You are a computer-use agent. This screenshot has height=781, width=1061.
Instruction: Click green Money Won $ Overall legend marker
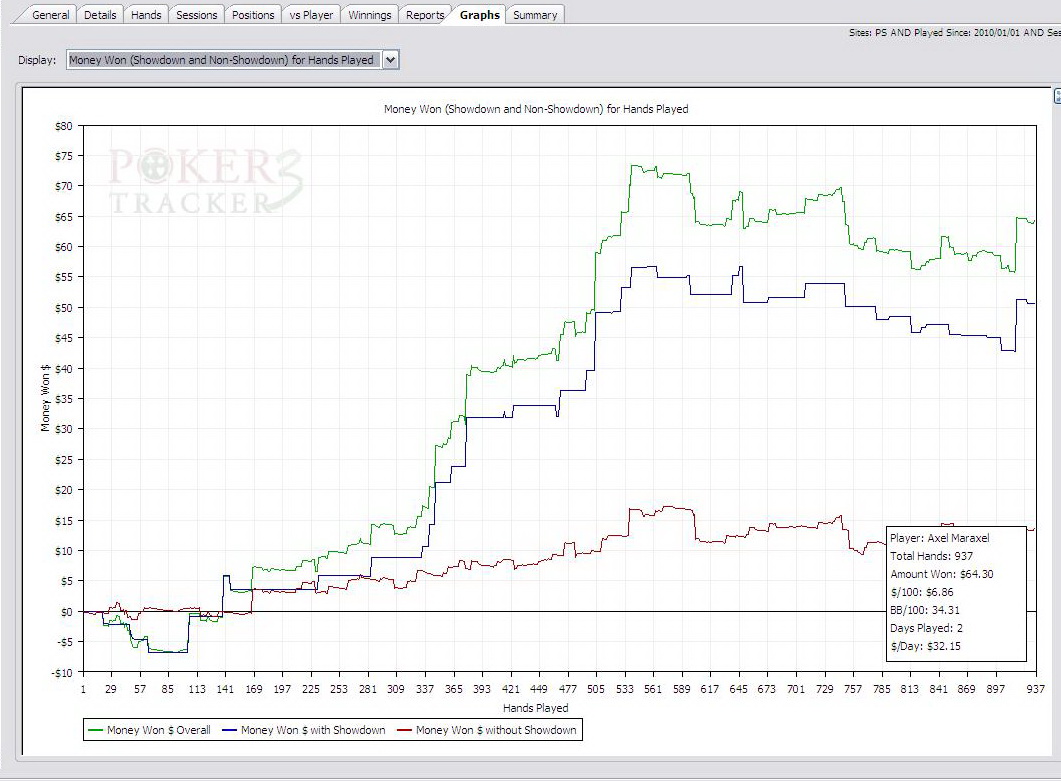(x=96, y=730)
